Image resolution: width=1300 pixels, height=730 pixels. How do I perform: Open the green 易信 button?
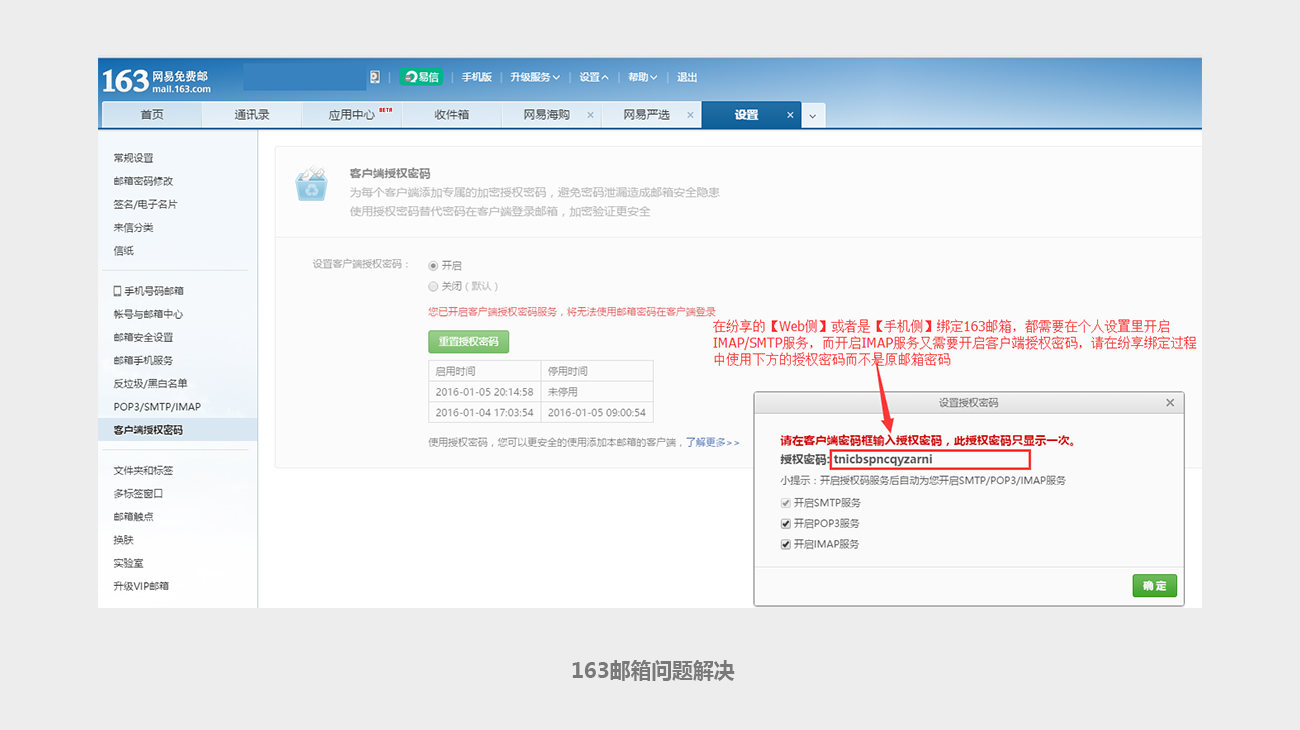[421, 77]
